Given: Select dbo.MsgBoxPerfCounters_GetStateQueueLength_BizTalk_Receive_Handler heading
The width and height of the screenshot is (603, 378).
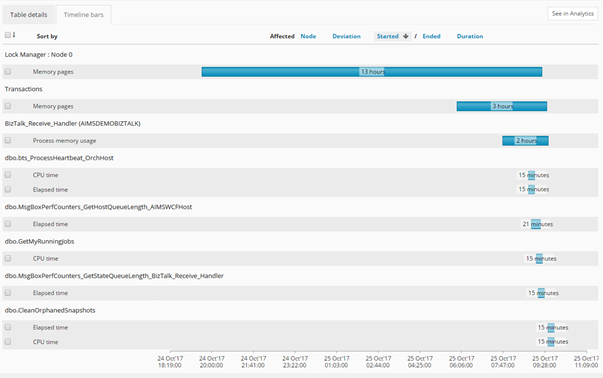Looking at the screenshot, I should 114,276.
